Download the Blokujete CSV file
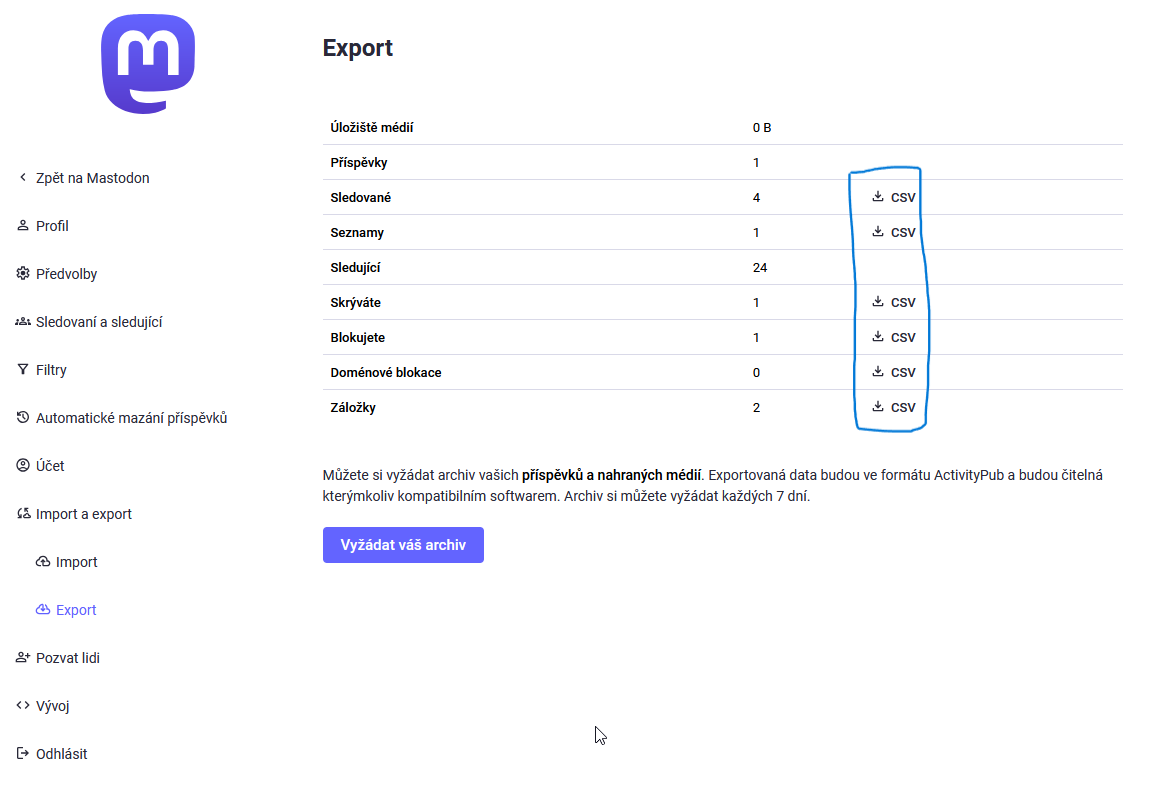This screenshot has height=794, width=1150. click(x=893, y=337)
